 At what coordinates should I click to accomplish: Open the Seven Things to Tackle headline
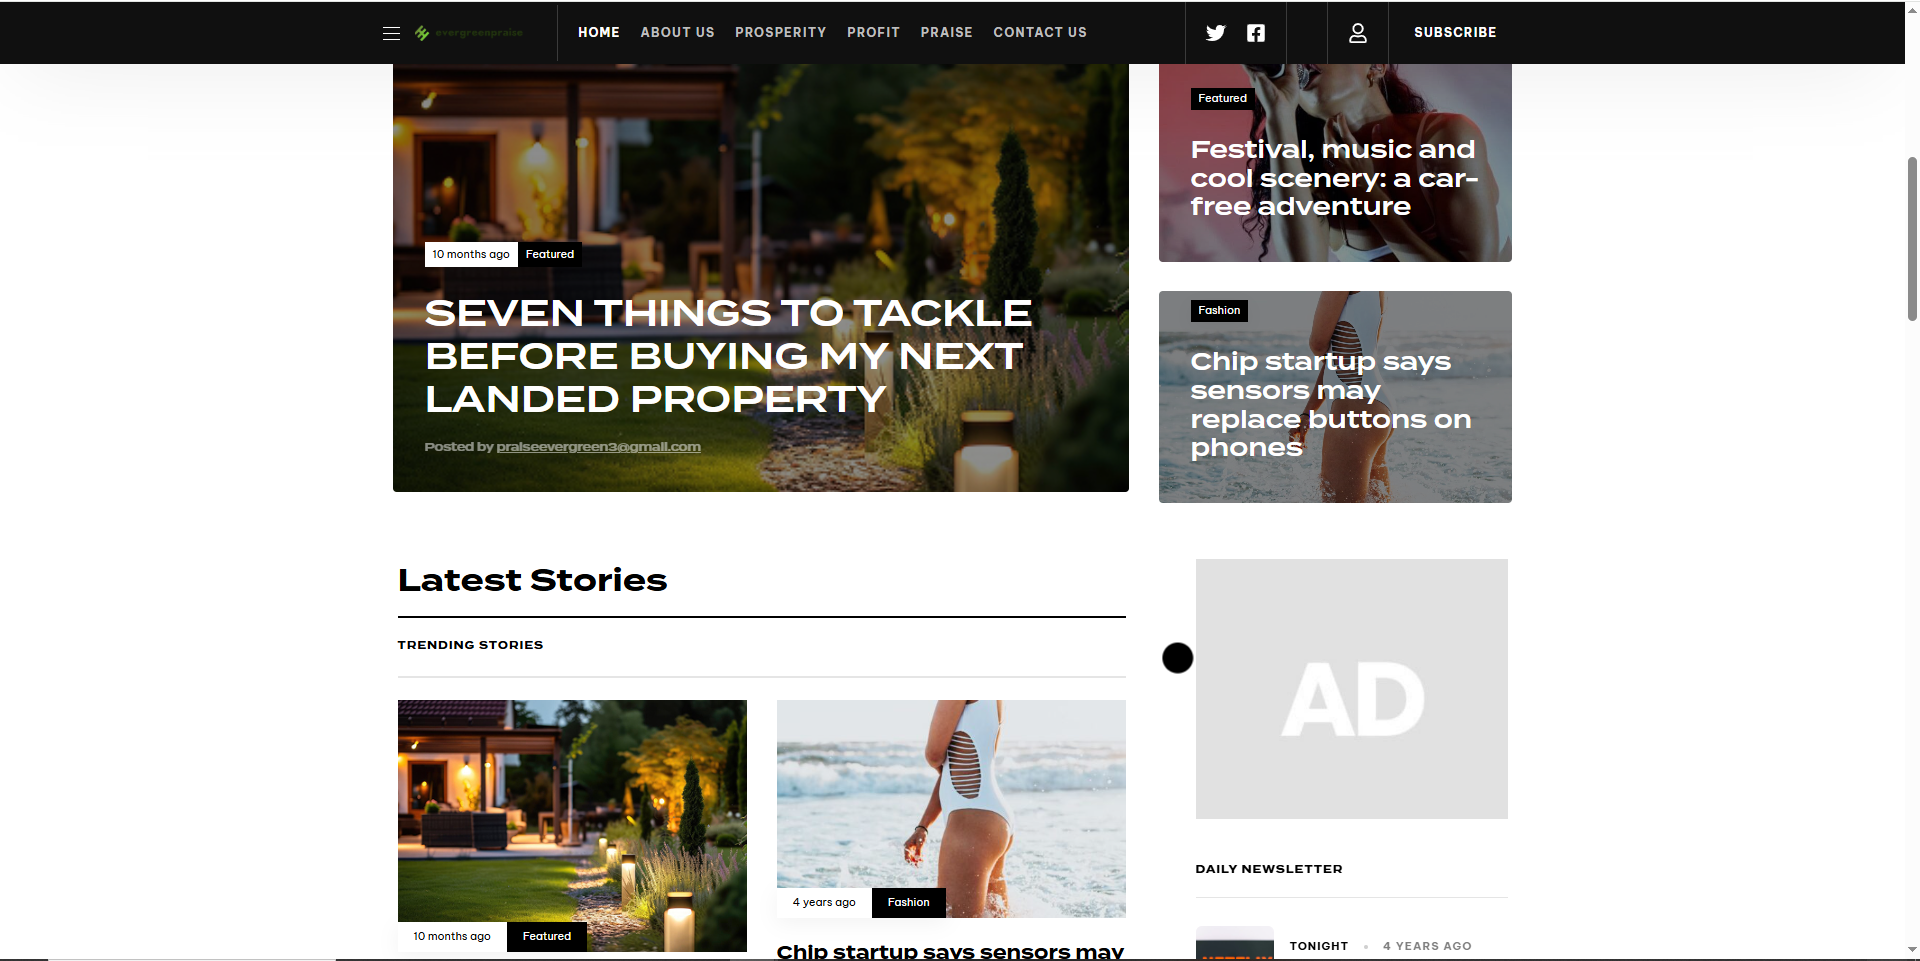(727, 356)
